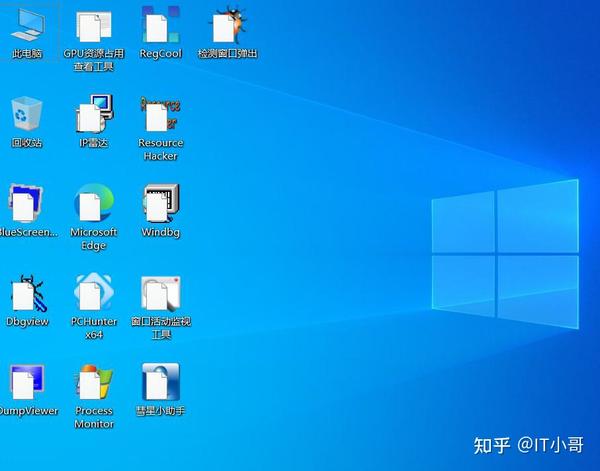This screenshot has width=600, height=471.
Task: Click the '此电脑' label text
Action: click(27, 54)
